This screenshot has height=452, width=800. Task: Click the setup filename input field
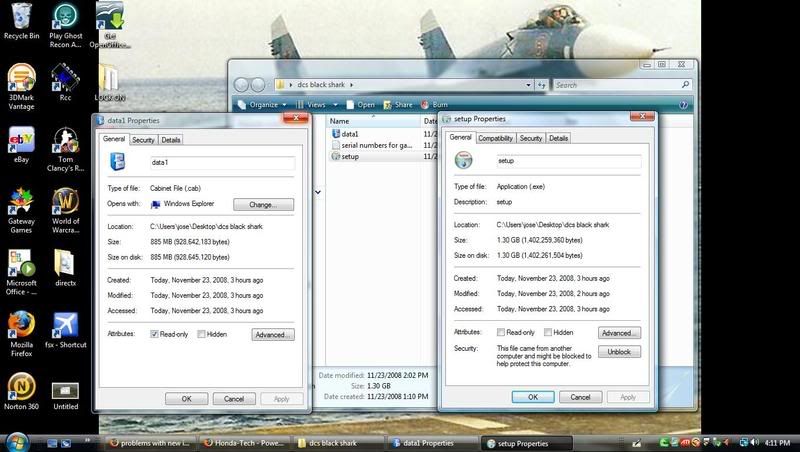[x=569, y=161]
